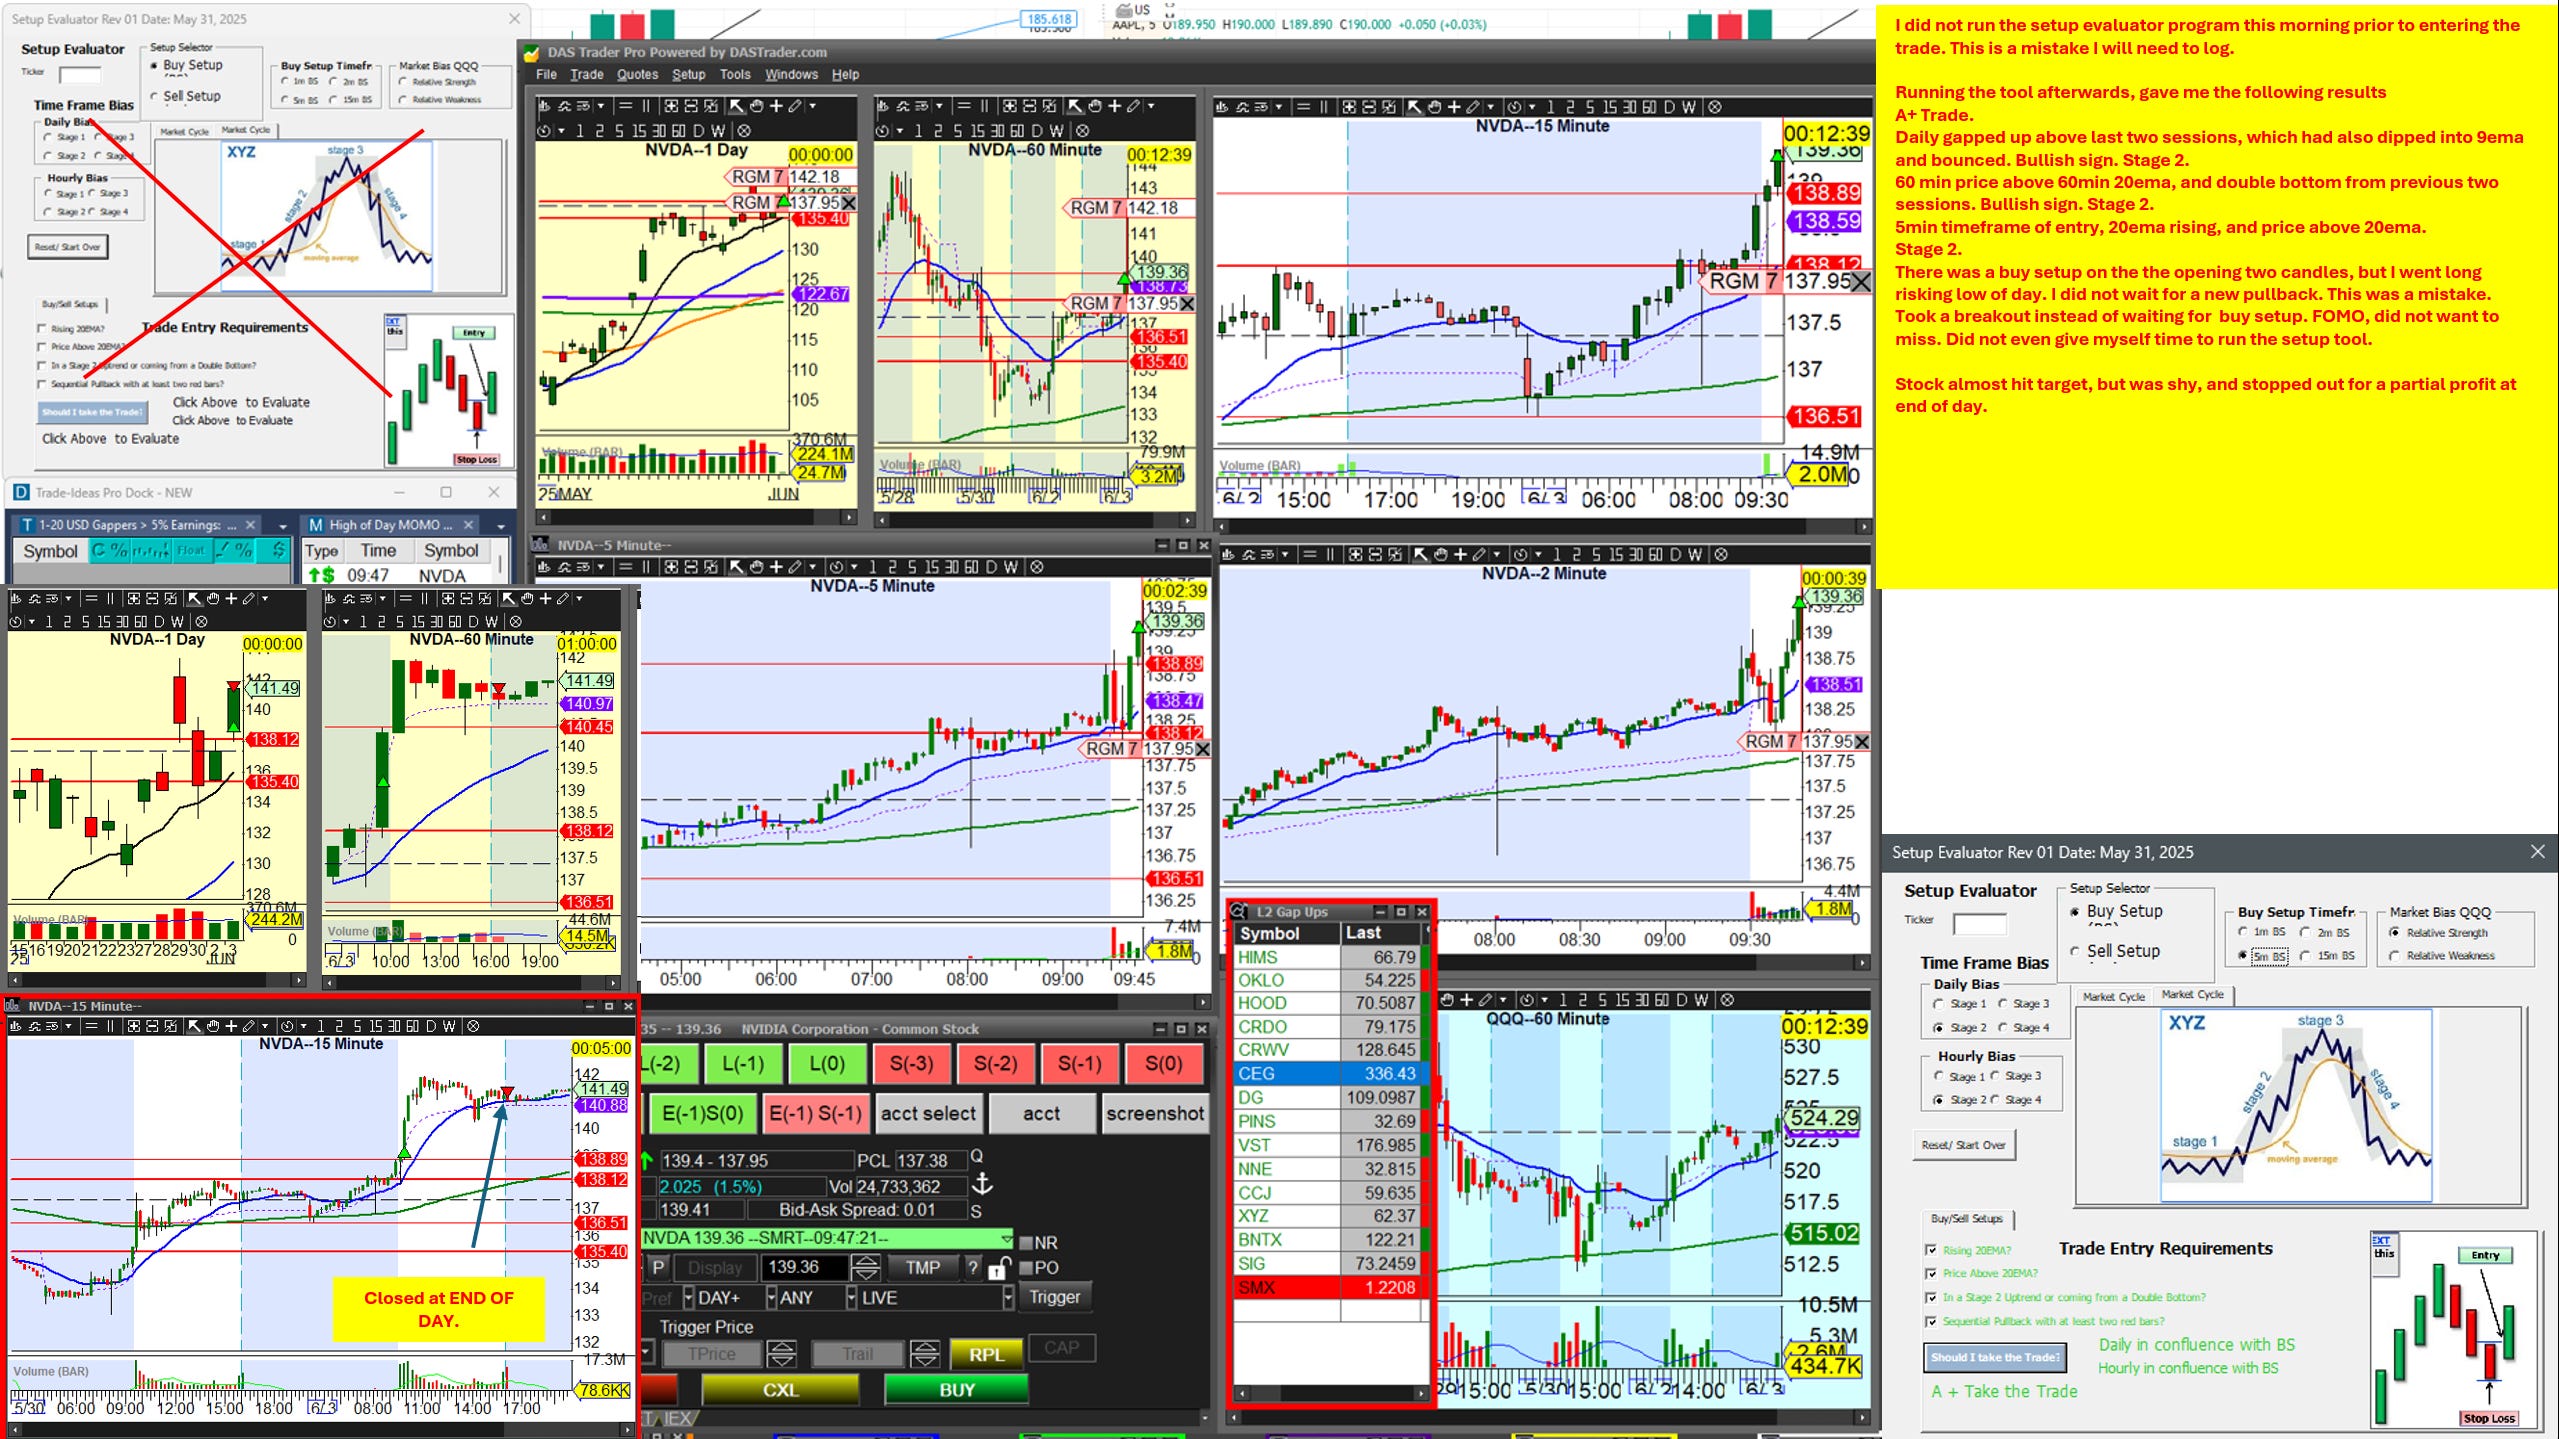This screenshot has width=2559, height=1439.
Task: Activate crosshair plus tool in QQQ 60 Minute chart
Action: pos(1466,999)
